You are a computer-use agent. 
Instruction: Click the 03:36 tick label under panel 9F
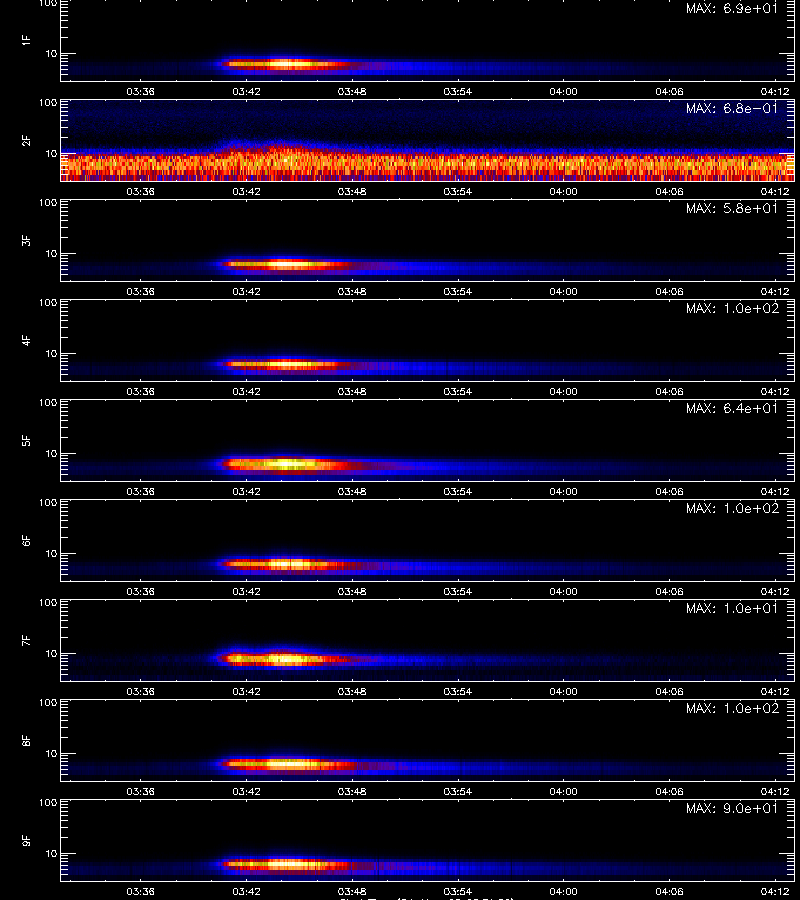[141, 891]
